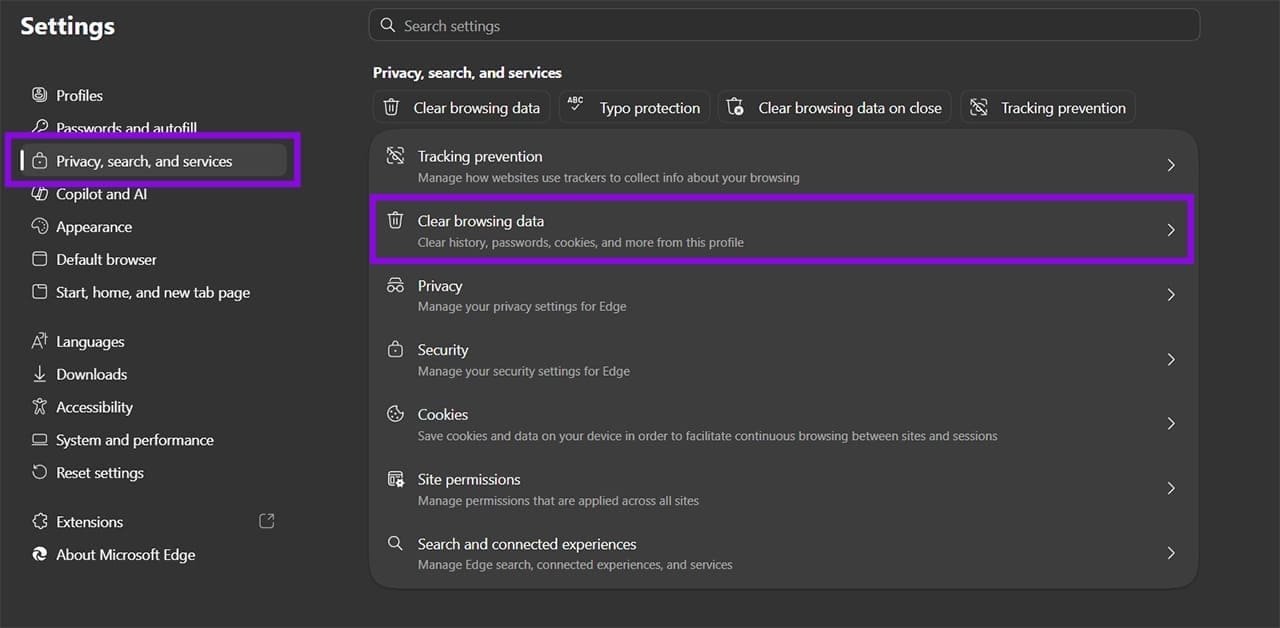Click the Default browser window icon

click(40, 259)
